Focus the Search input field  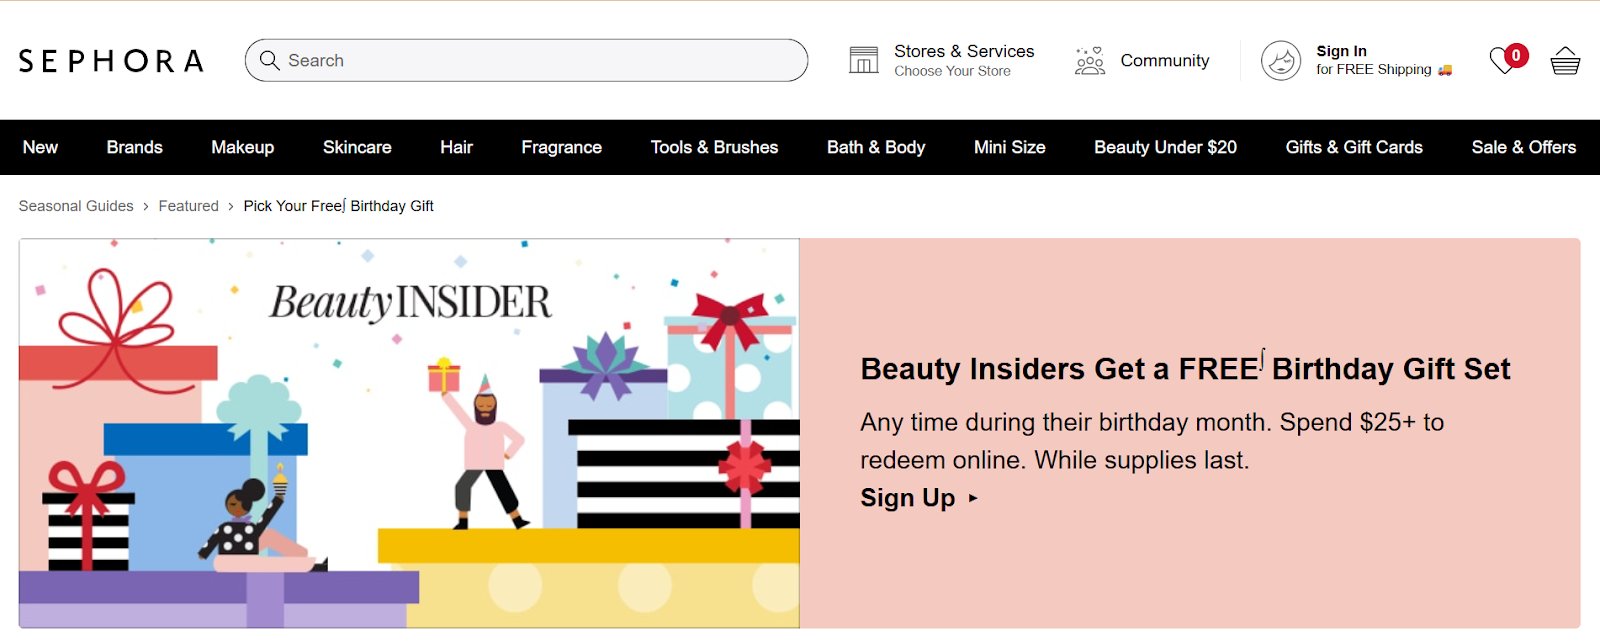(x=526, y=60)
